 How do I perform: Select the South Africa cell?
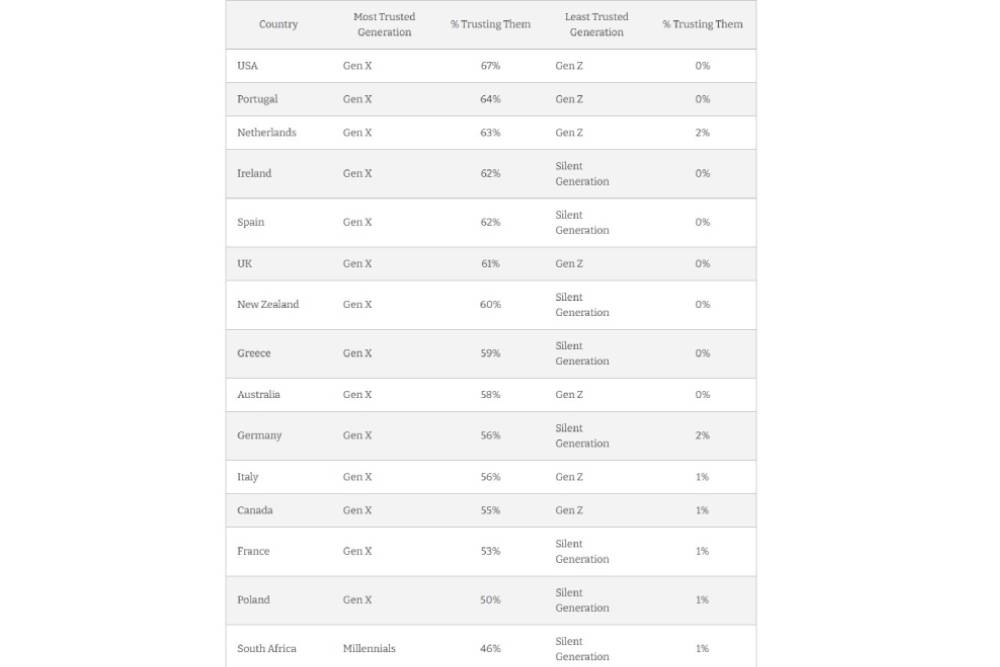click(267, 649)
